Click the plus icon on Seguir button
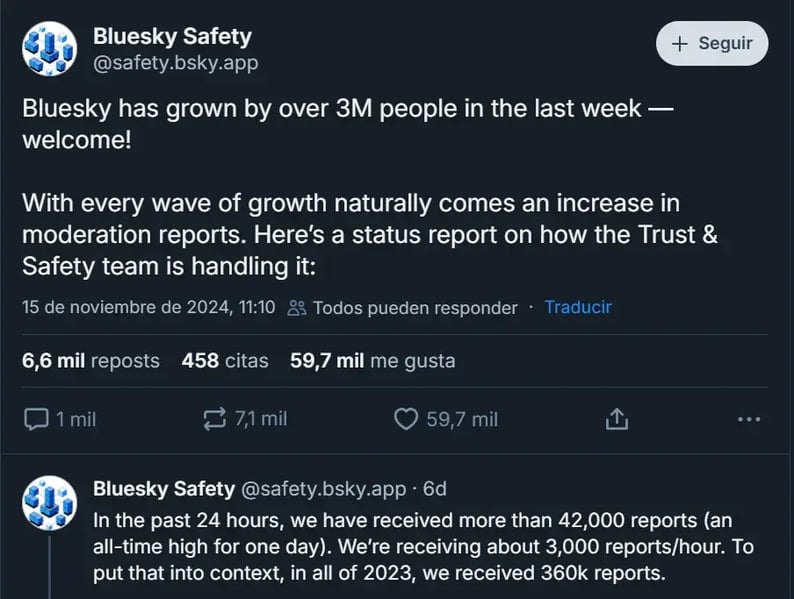This screenshot has width=794, height=599. pos(680,44)
